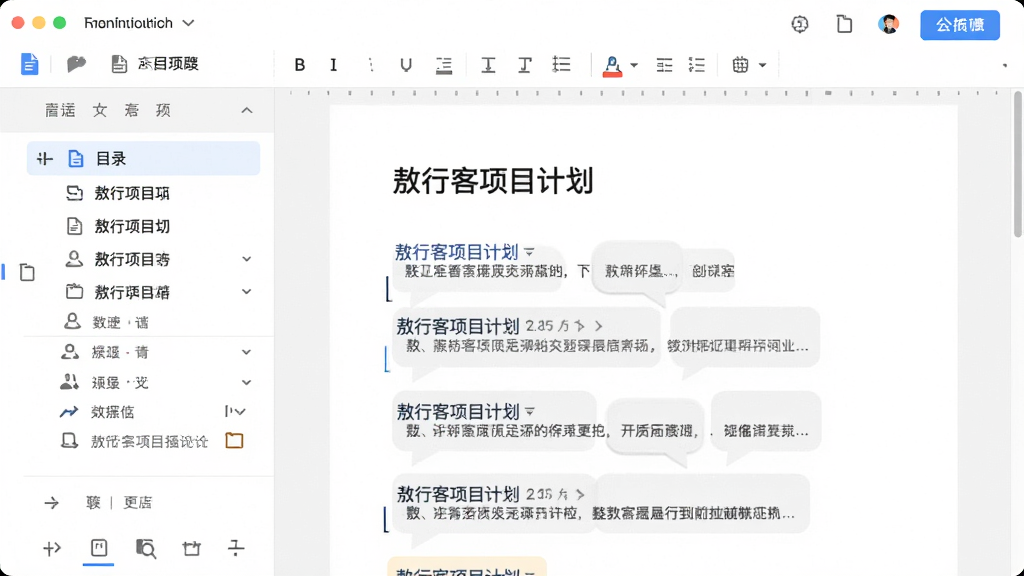Open sidebar item 敖行项目切
Viewport: 1024px width, 576px height.
(x=132, y=226)
